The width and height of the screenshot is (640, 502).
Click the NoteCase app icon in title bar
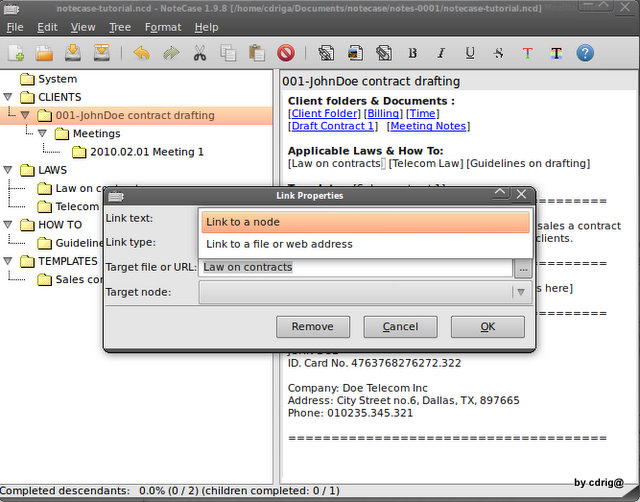click(11, 9)
